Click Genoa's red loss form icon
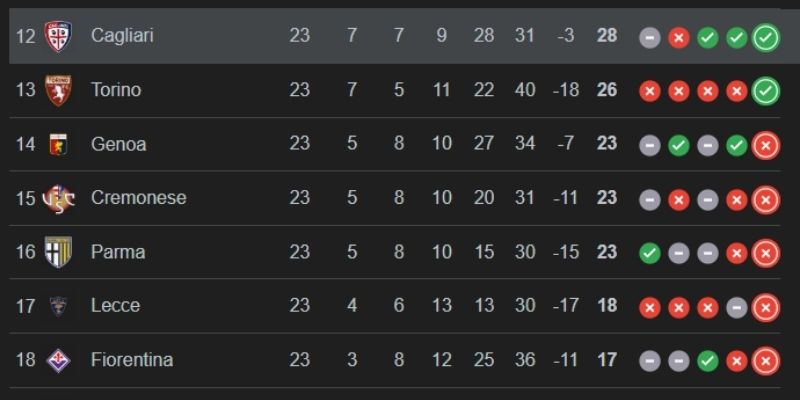Image resolution: width=800 pixels, height=400 pixels. point(766,145)
